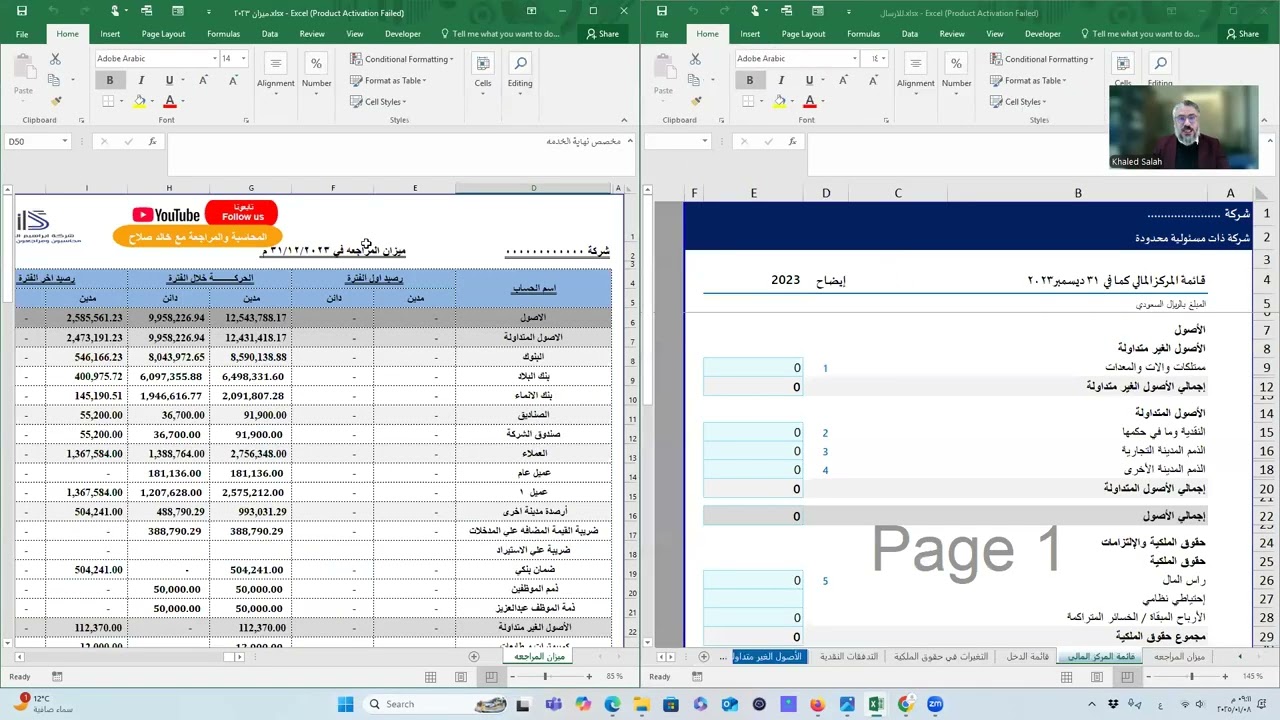Viewport: 1280px width, 720px height.
Task: Open File menu in left Excel window
Action: coord(22,33)
